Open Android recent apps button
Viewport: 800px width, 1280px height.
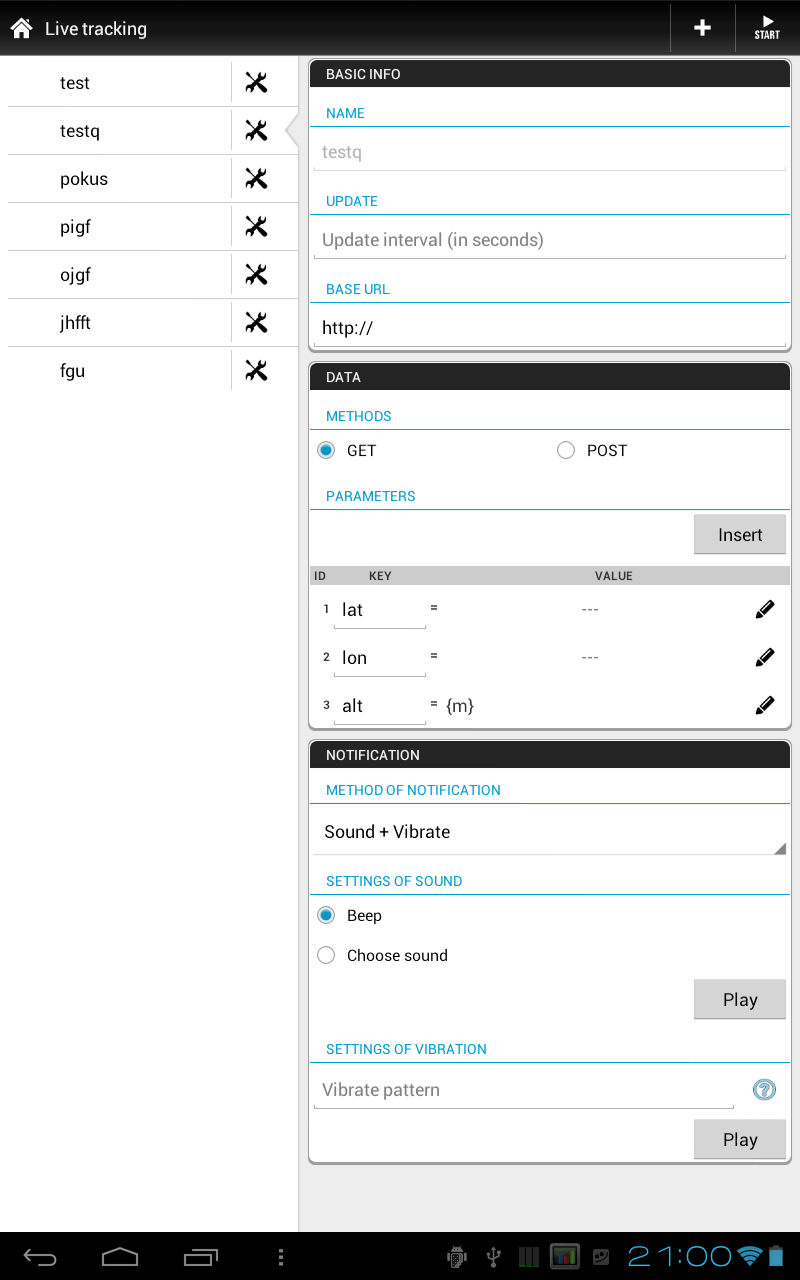point(200,1257)
